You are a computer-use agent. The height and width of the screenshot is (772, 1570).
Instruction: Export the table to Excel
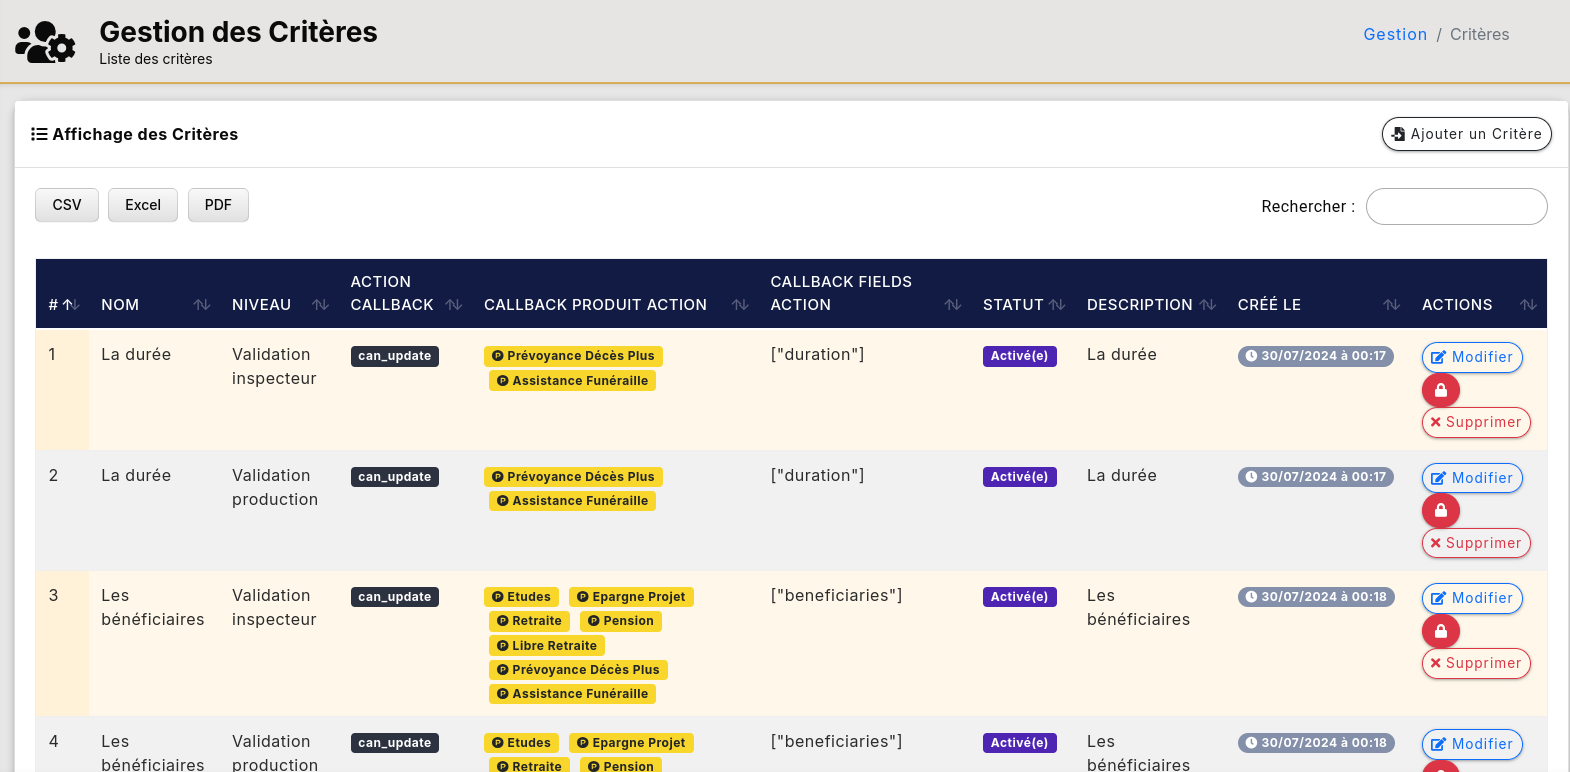pos(143,205)
